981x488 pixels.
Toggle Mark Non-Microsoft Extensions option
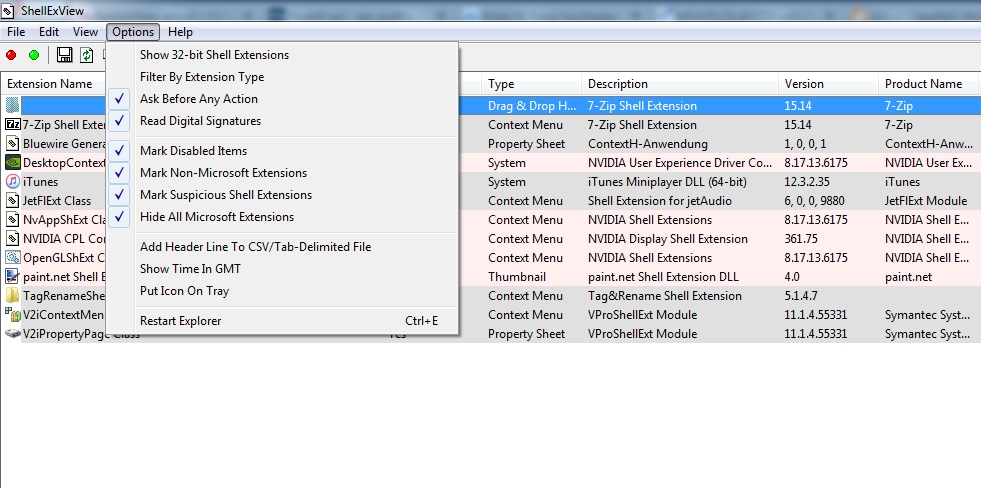pyautogui.click(x=282, y=173)
